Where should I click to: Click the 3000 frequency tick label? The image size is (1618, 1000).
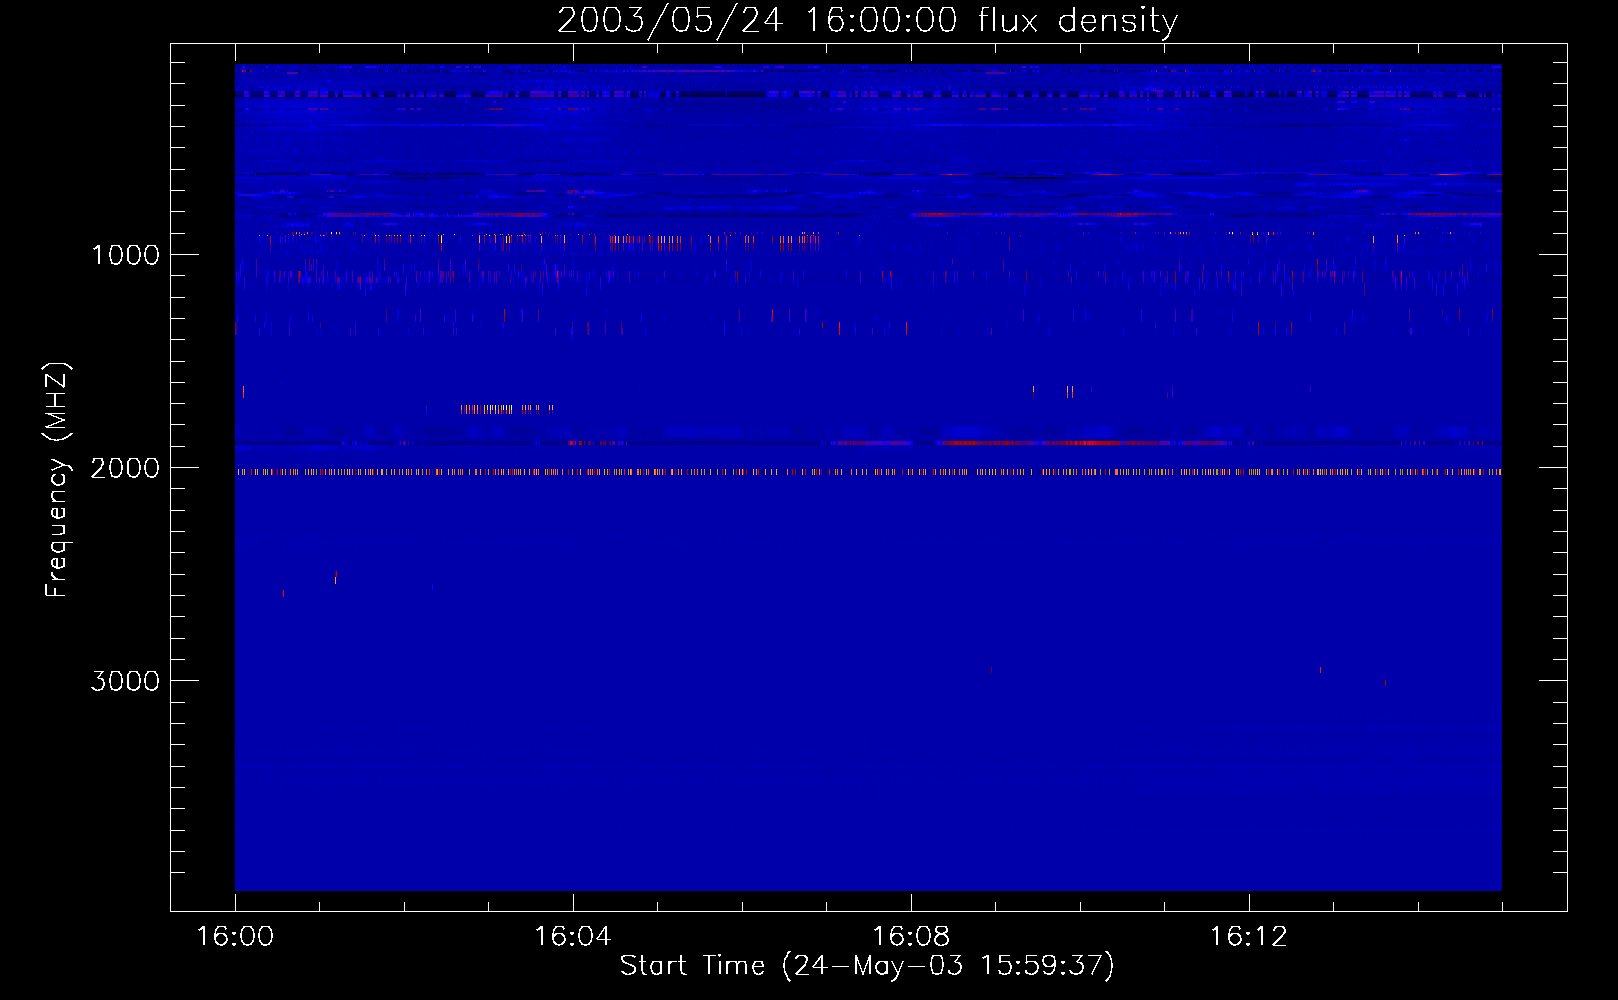point(125,681)
